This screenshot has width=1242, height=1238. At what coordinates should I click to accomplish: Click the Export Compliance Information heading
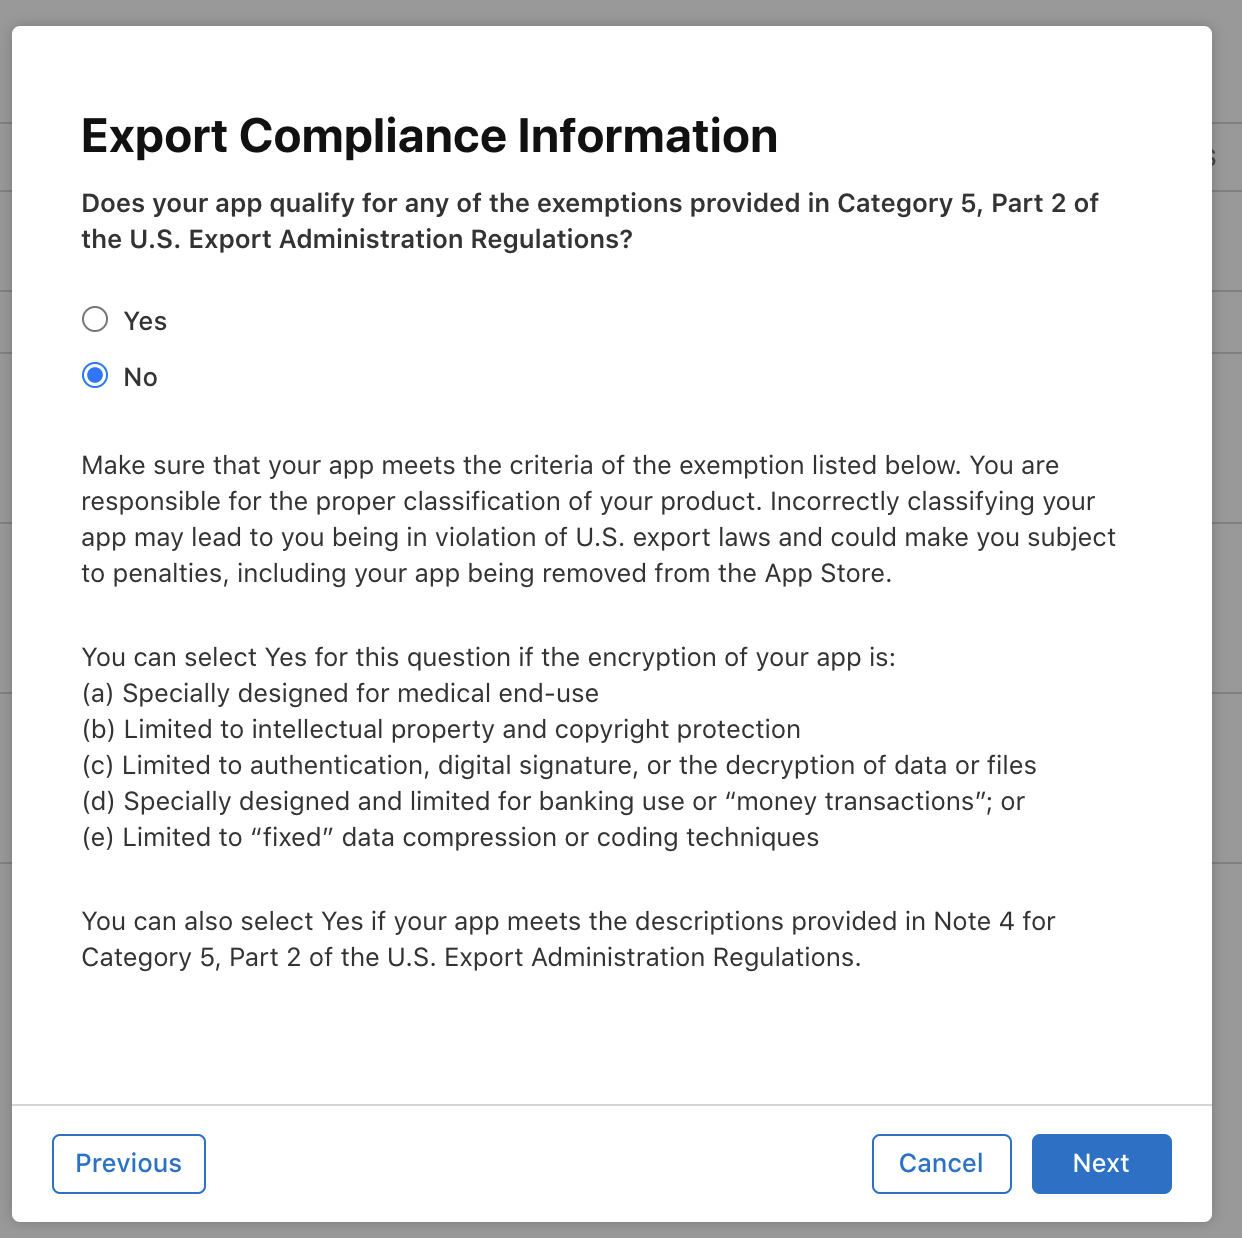tap(430, 136)
